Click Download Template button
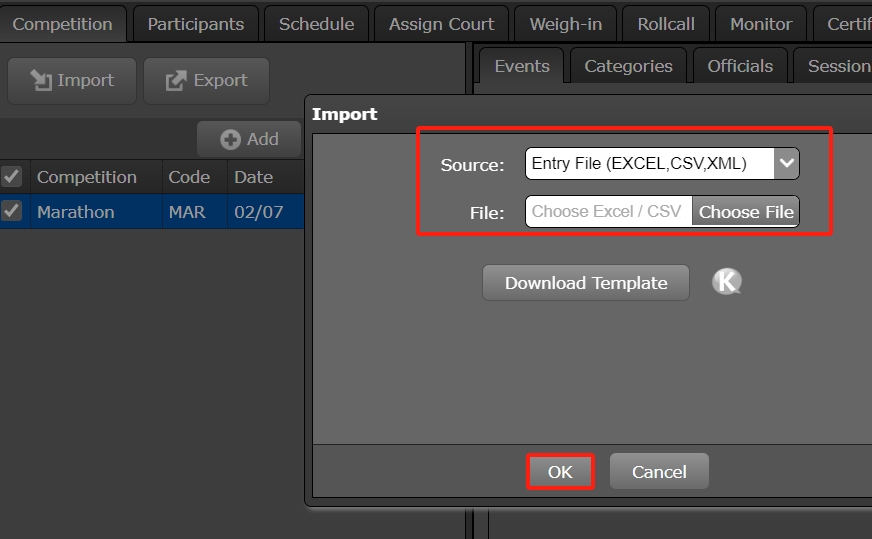 (585, 283)
